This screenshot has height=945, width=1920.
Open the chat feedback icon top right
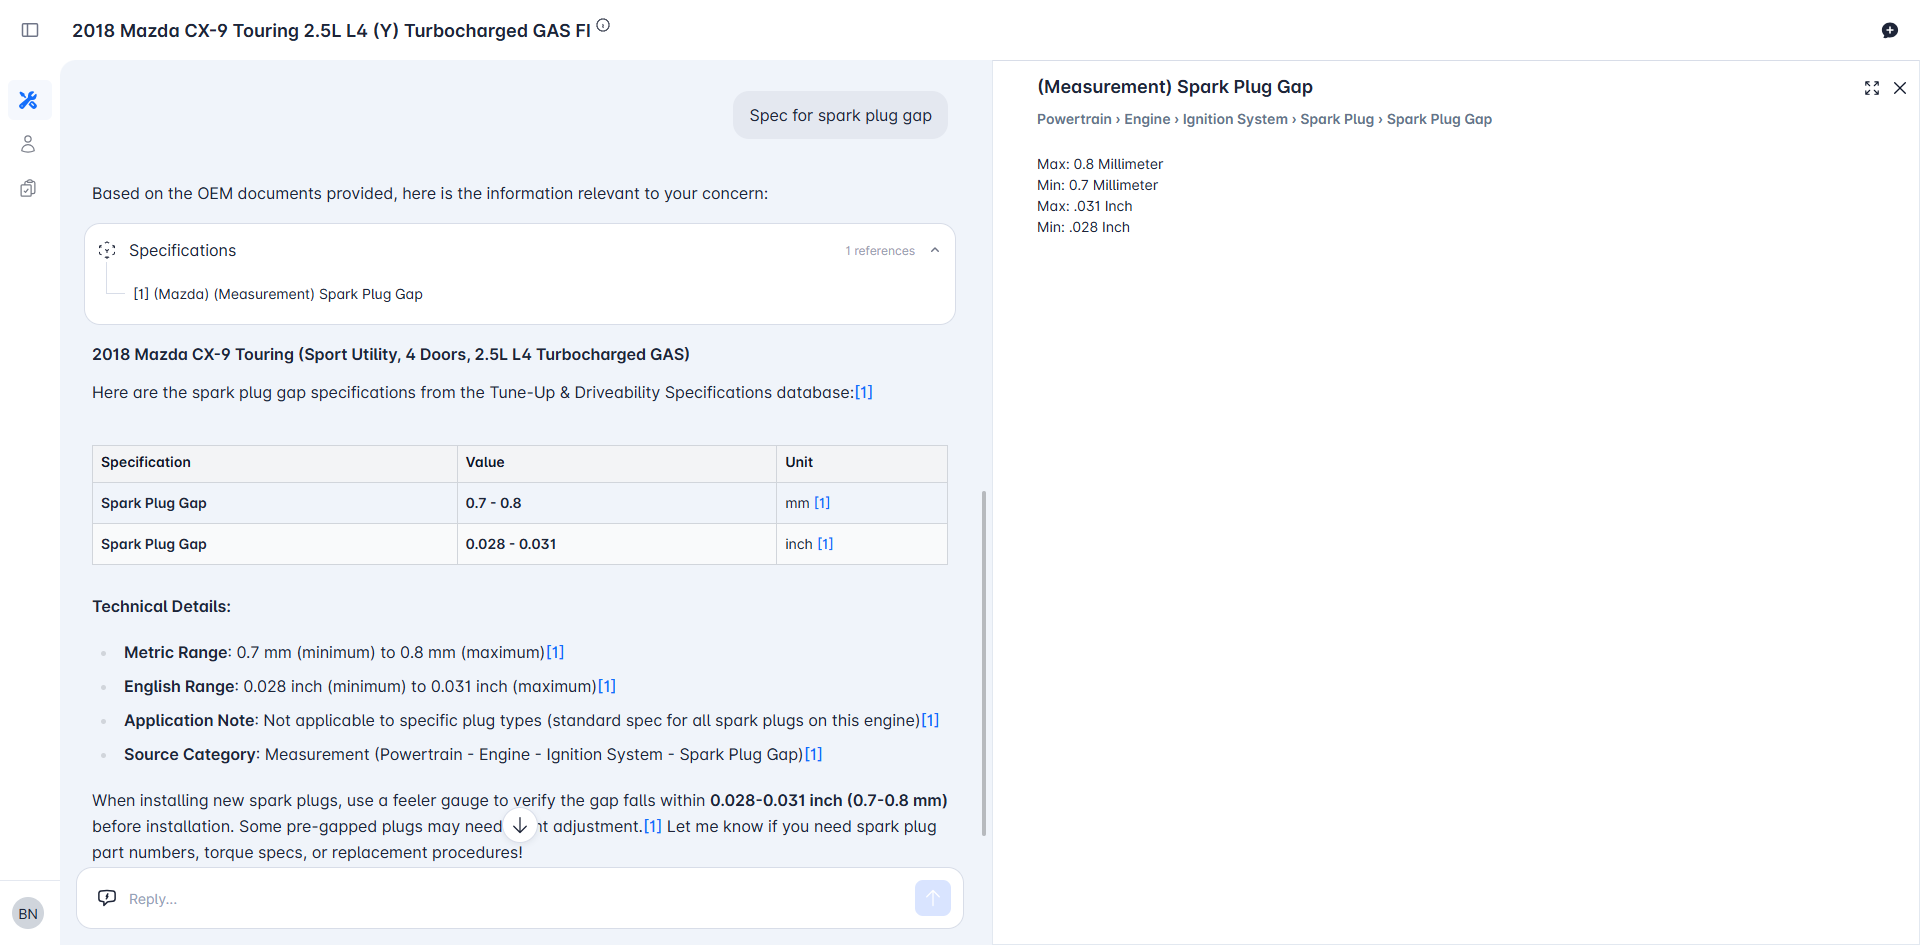click(x=1889, y=30)
